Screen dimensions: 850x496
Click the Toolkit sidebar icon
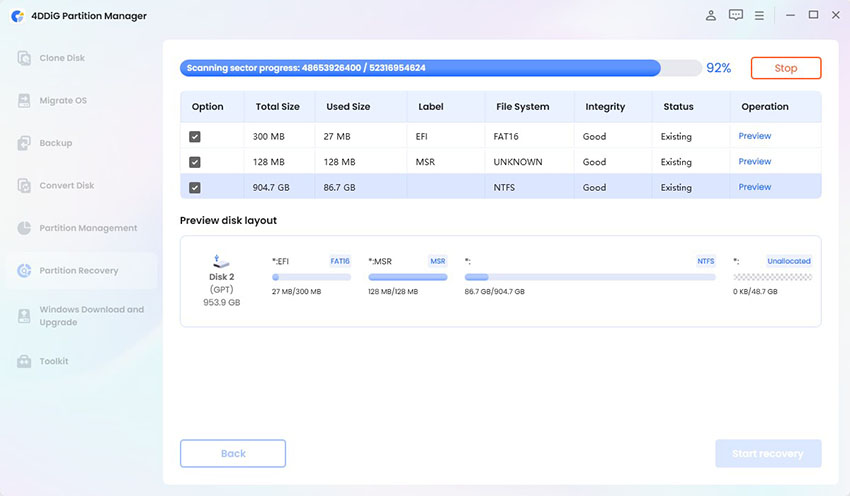pyautogui.click(x=24, y=361)
